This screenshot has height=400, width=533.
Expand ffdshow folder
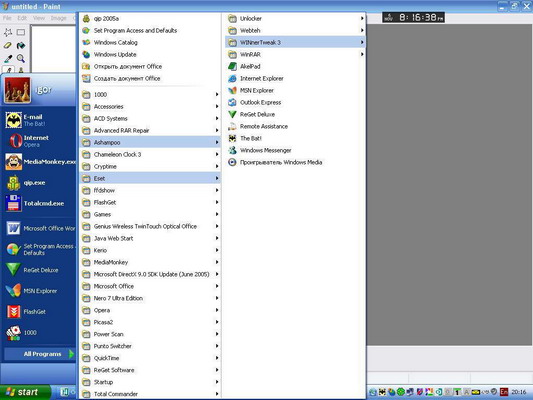150,190
